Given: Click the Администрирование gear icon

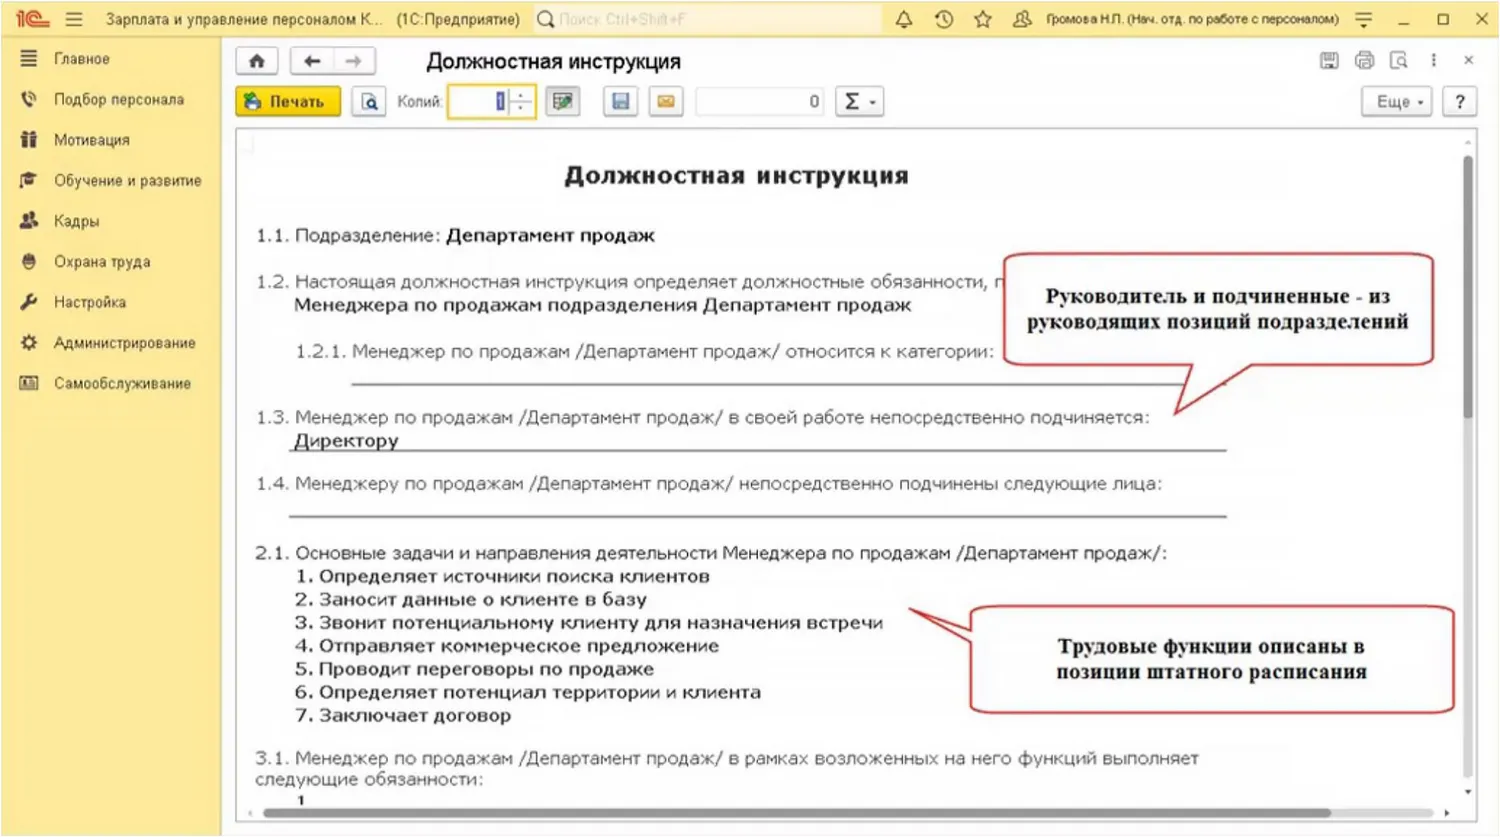Looking at the screenshot, I should [29, 343].
